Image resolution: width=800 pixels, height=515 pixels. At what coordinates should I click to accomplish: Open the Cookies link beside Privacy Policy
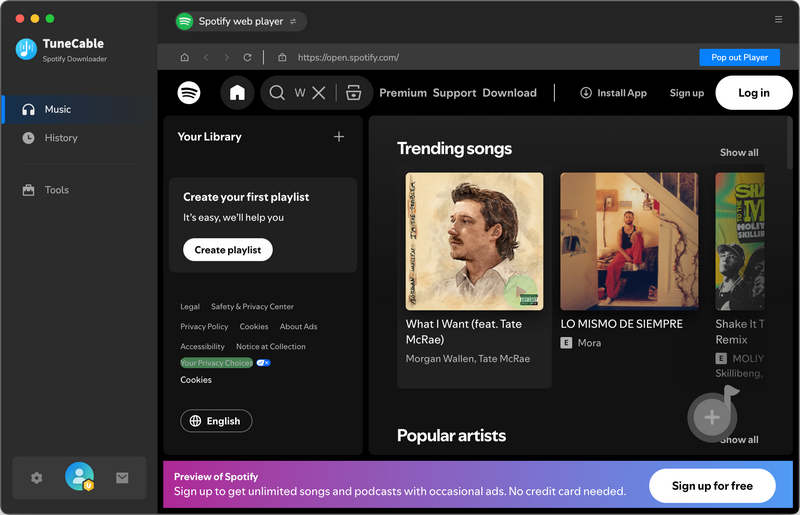point(254,327)
